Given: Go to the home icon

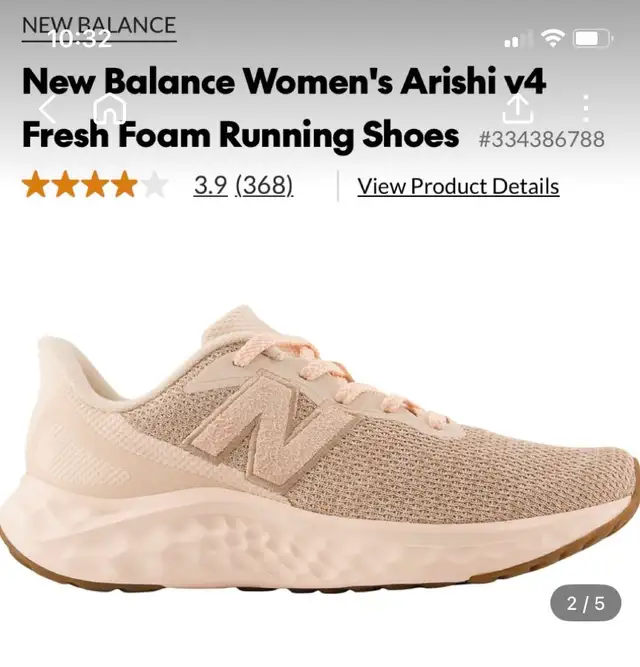Looking at the screenshot, I should coord(109,108).
